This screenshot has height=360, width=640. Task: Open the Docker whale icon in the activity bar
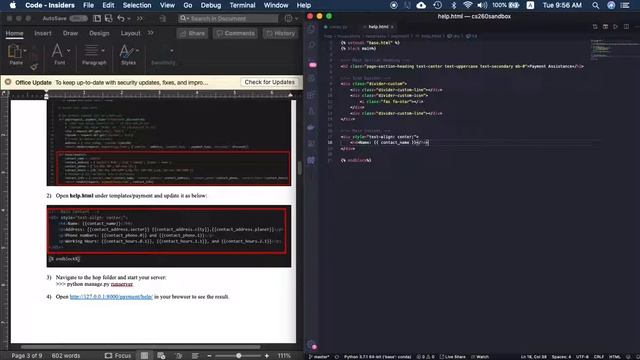(x=311, y=127)
